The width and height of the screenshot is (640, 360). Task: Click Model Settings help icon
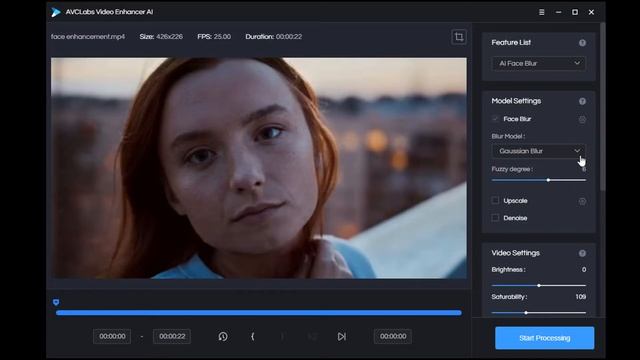coord(582,101)
